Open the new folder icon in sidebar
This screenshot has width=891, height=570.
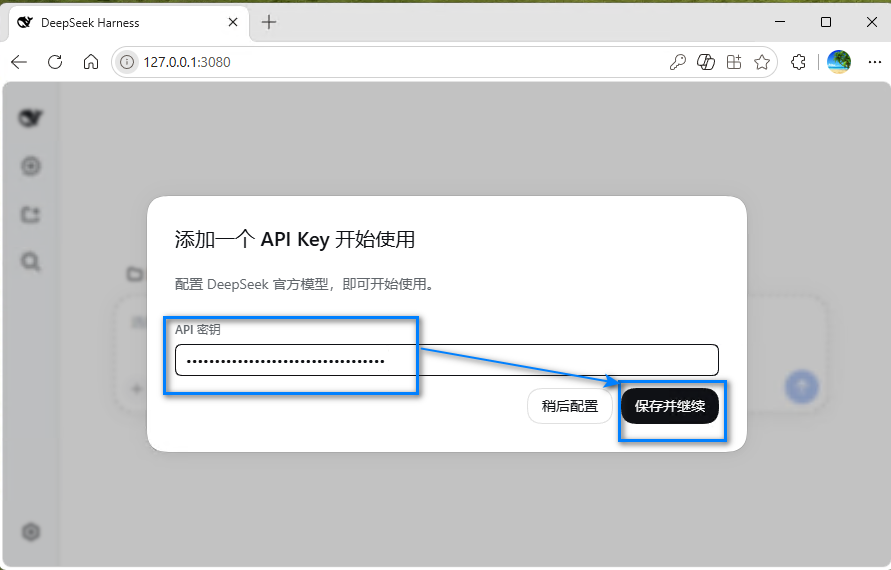click(31, 214)
